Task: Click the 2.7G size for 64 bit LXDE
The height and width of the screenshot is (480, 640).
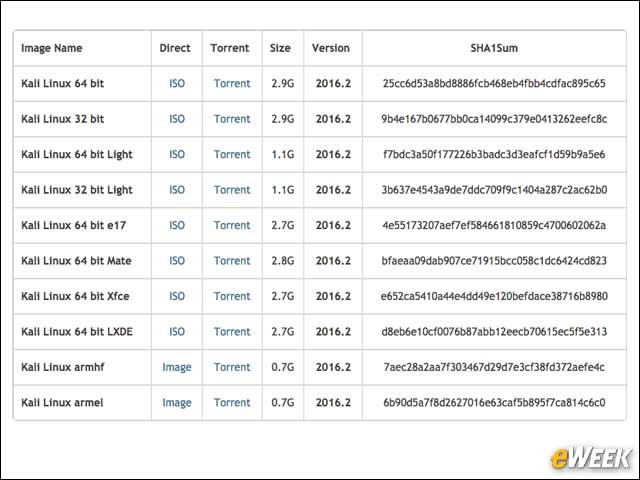Action: point(282,332)
